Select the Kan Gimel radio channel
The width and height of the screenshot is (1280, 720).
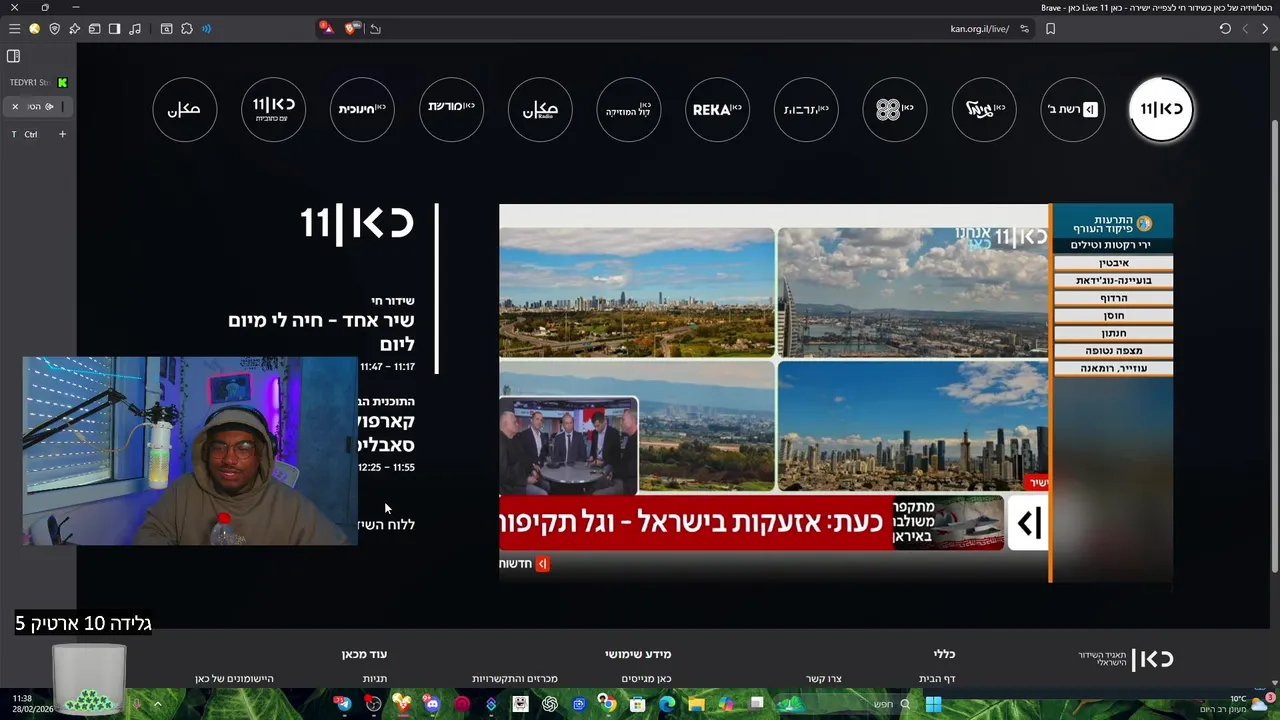click(x=984, y=109)
